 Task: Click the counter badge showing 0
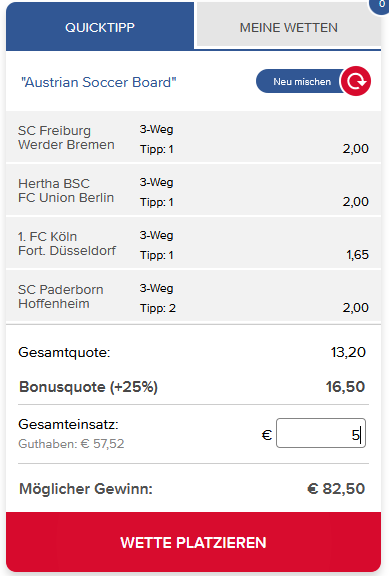coord(381,4)
